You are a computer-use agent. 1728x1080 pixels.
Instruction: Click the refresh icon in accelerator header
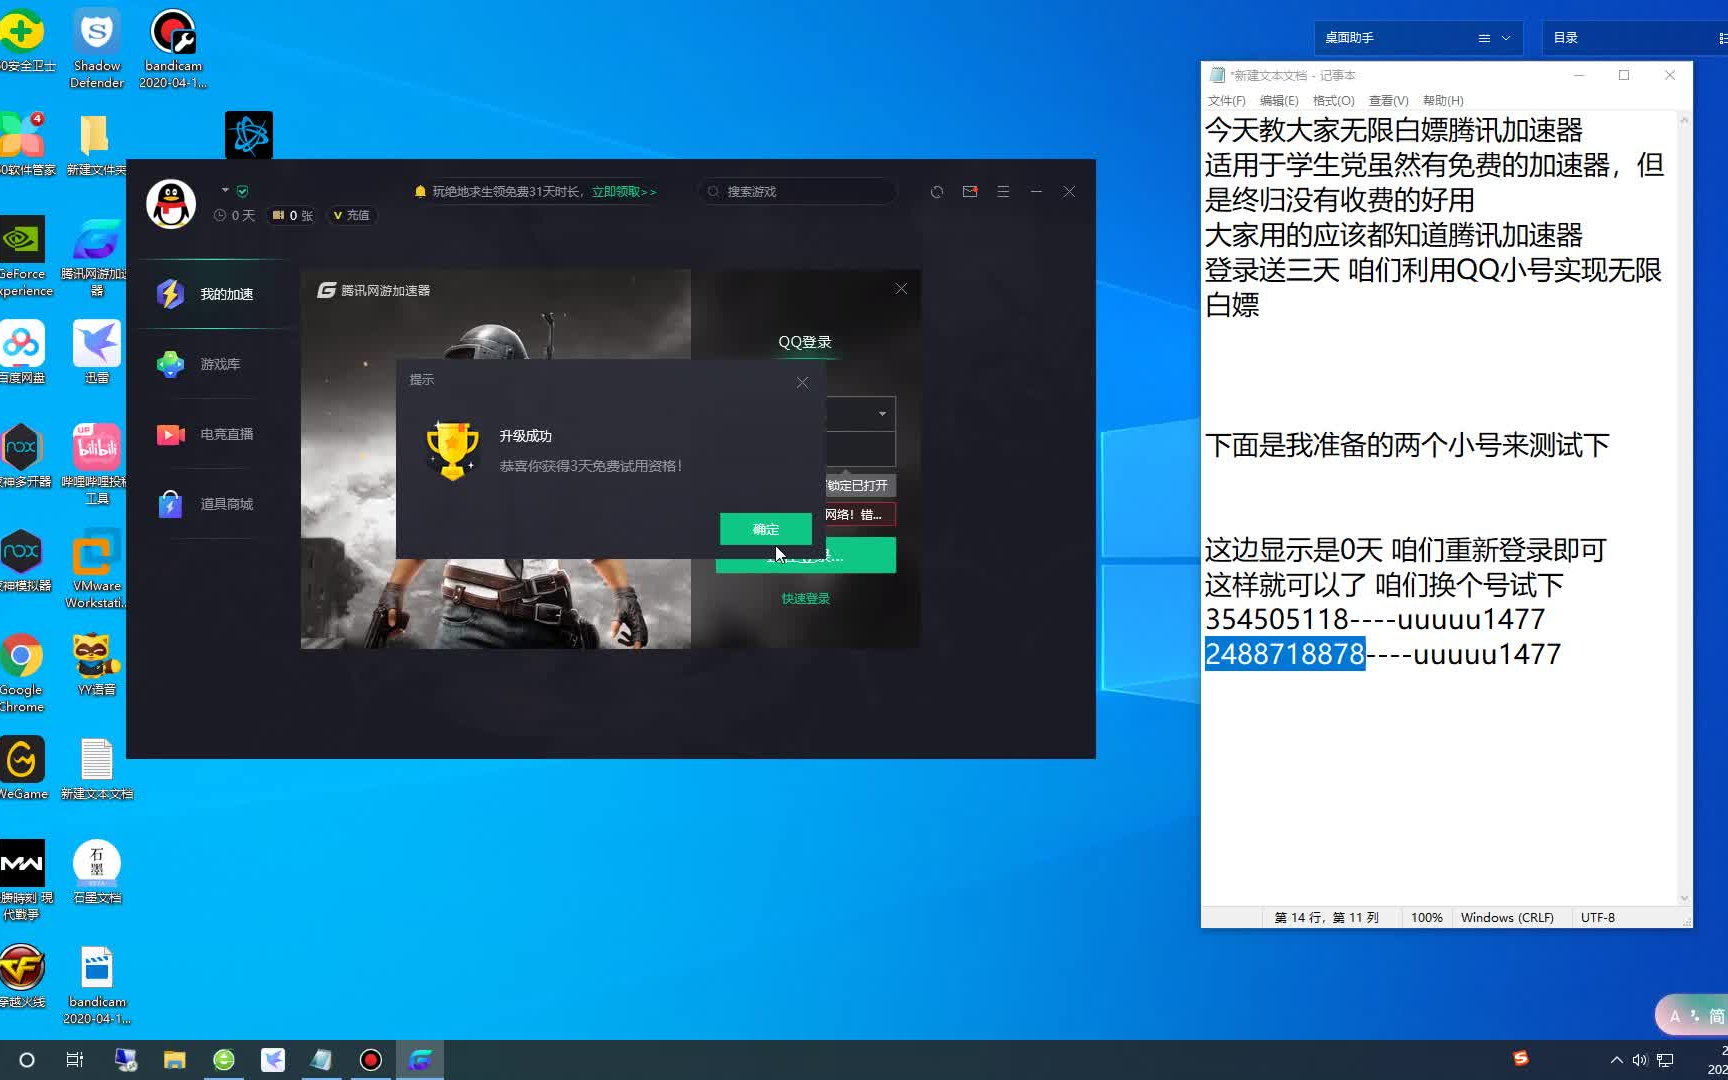pos(937,191)
